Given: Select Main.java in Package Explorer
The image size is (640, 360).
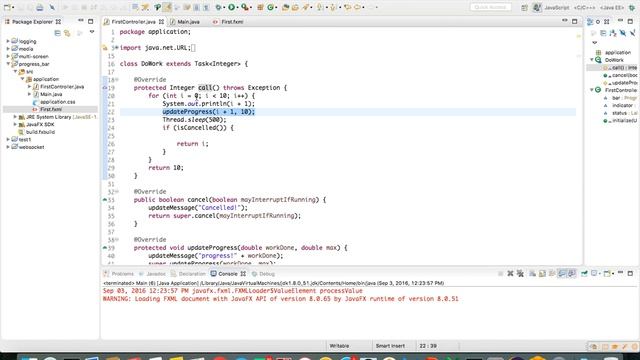Looking at the screenshot, I should 51,94.
